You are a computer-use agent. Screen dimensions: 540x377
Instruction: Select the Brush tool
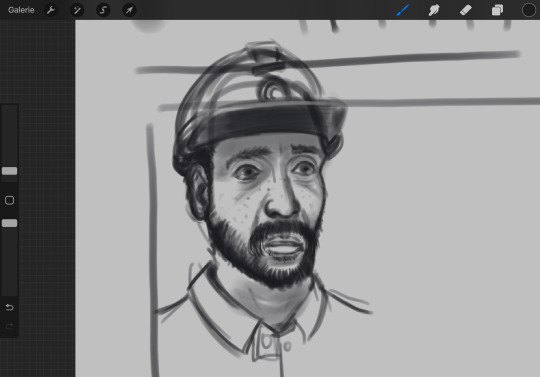(402, 10)
